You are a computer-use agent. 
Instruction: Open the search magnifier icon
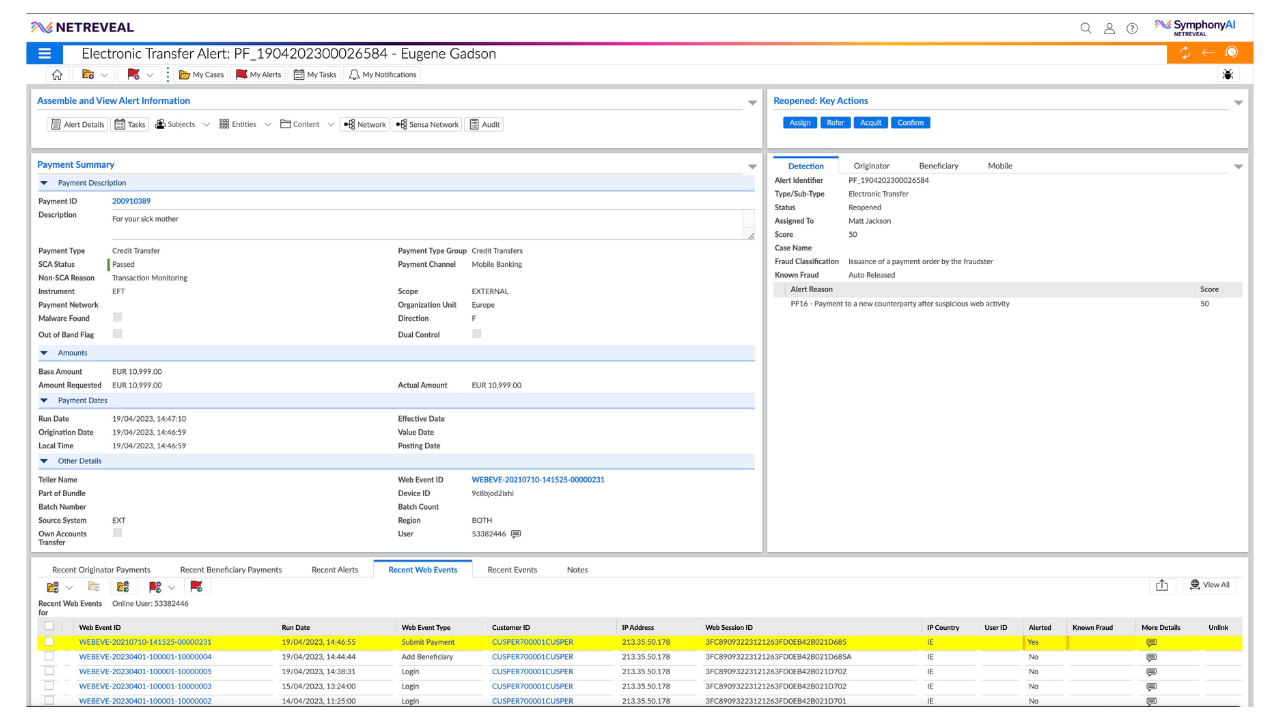coord(1086,28)
